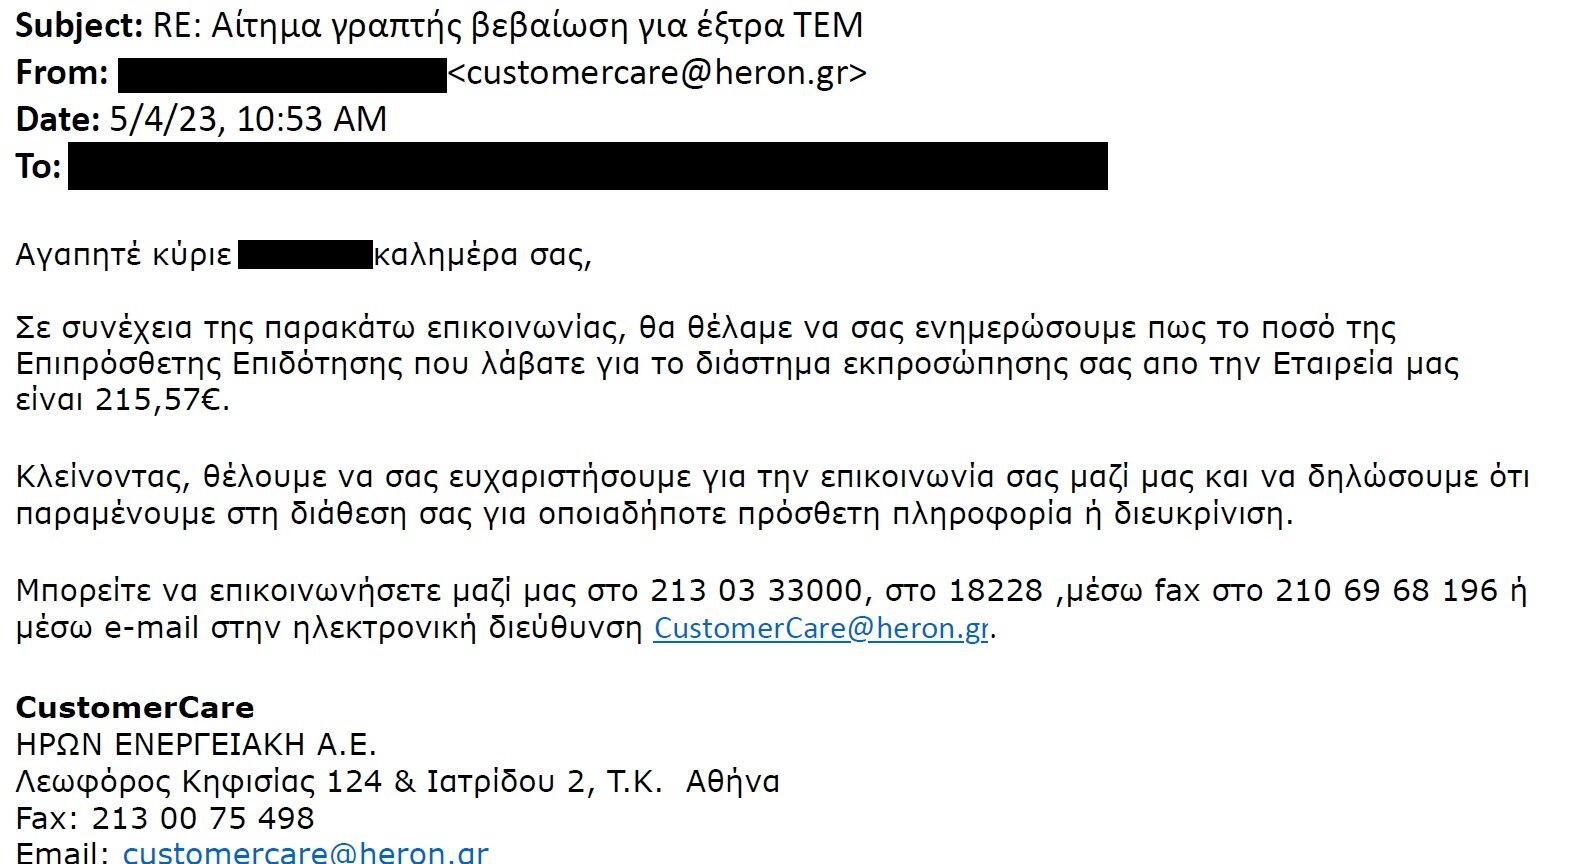Click the address line Λεωφόρος Κηφισίας 124
This screenshot has height=864, width=1578.
(199, 781)
